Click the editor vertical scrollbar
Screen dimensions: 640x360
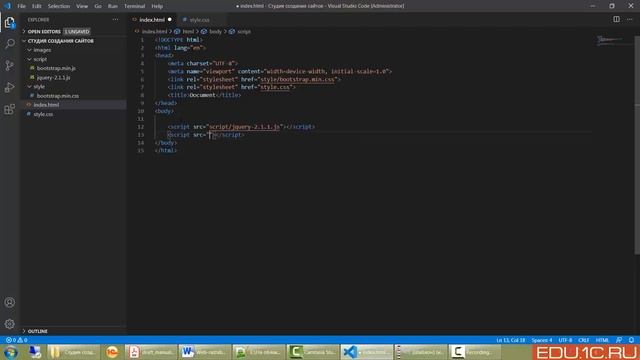637,145
